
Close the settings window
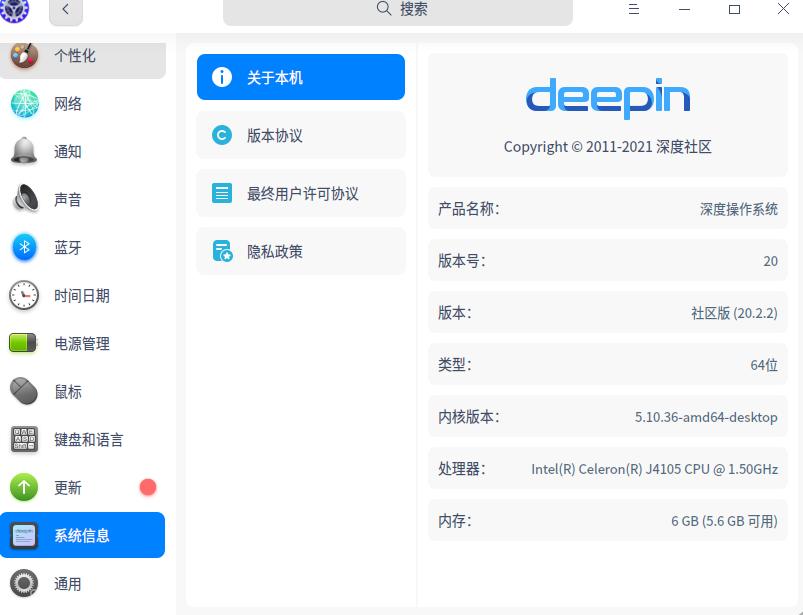784,9
